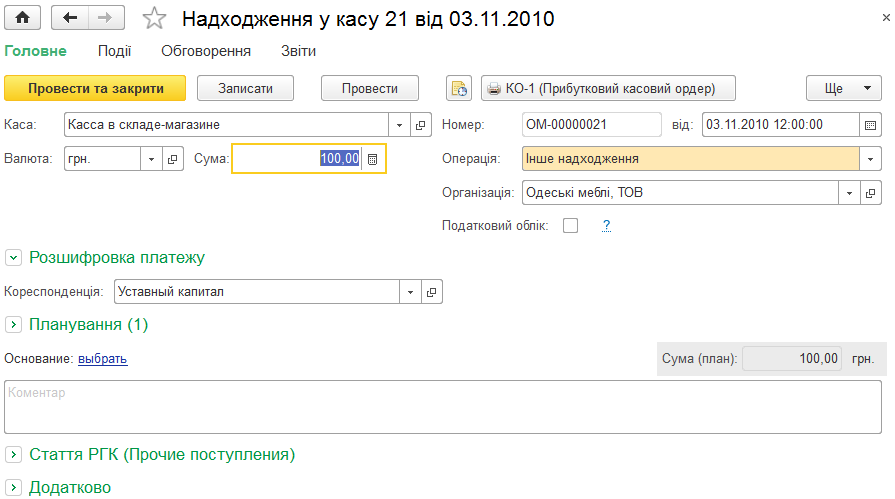Expand the Стаття РГК section
Image resolution: width=895 pixels, height=499 pixels.
pyautogui.click(x=13, y=455)
